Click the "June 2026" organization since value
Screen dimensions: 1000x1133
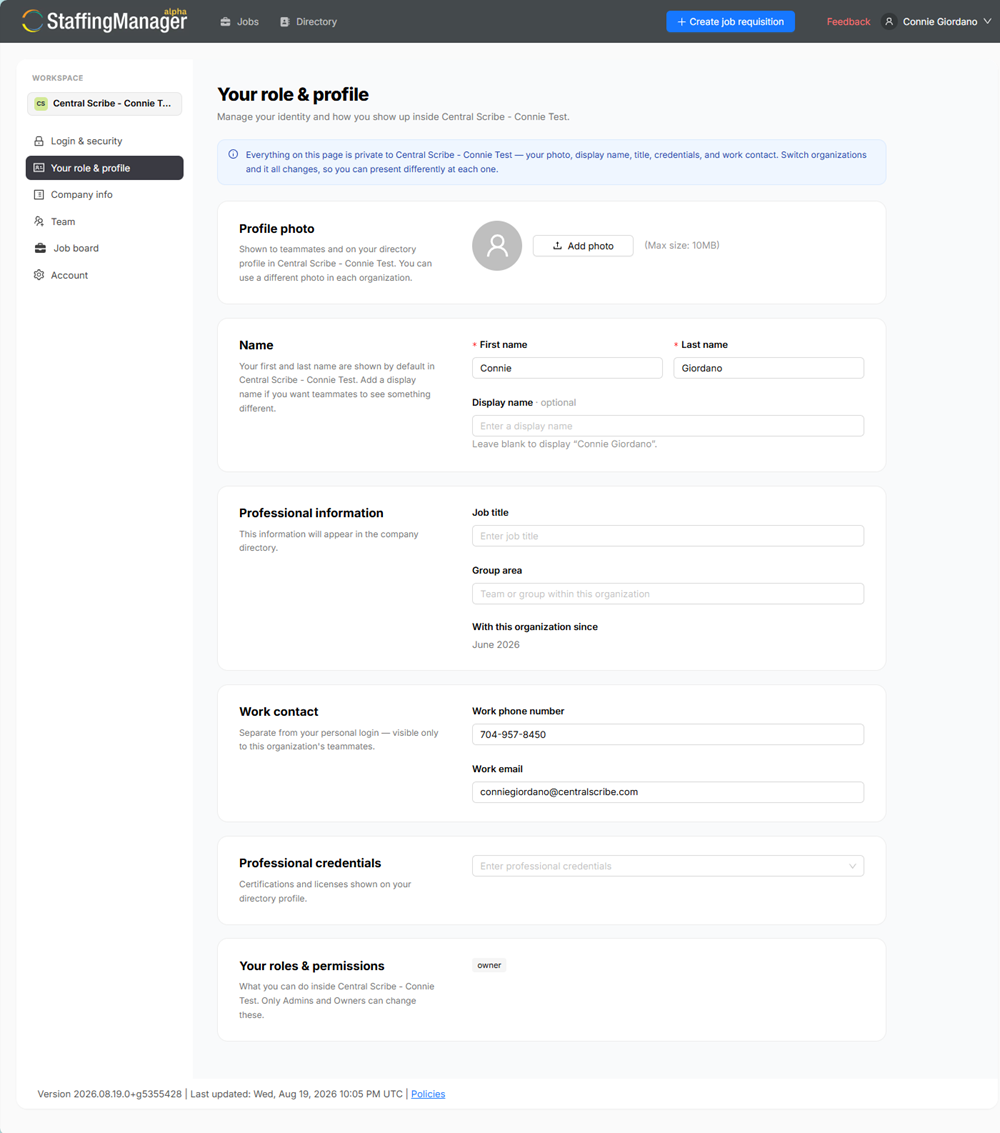(496, 645)
